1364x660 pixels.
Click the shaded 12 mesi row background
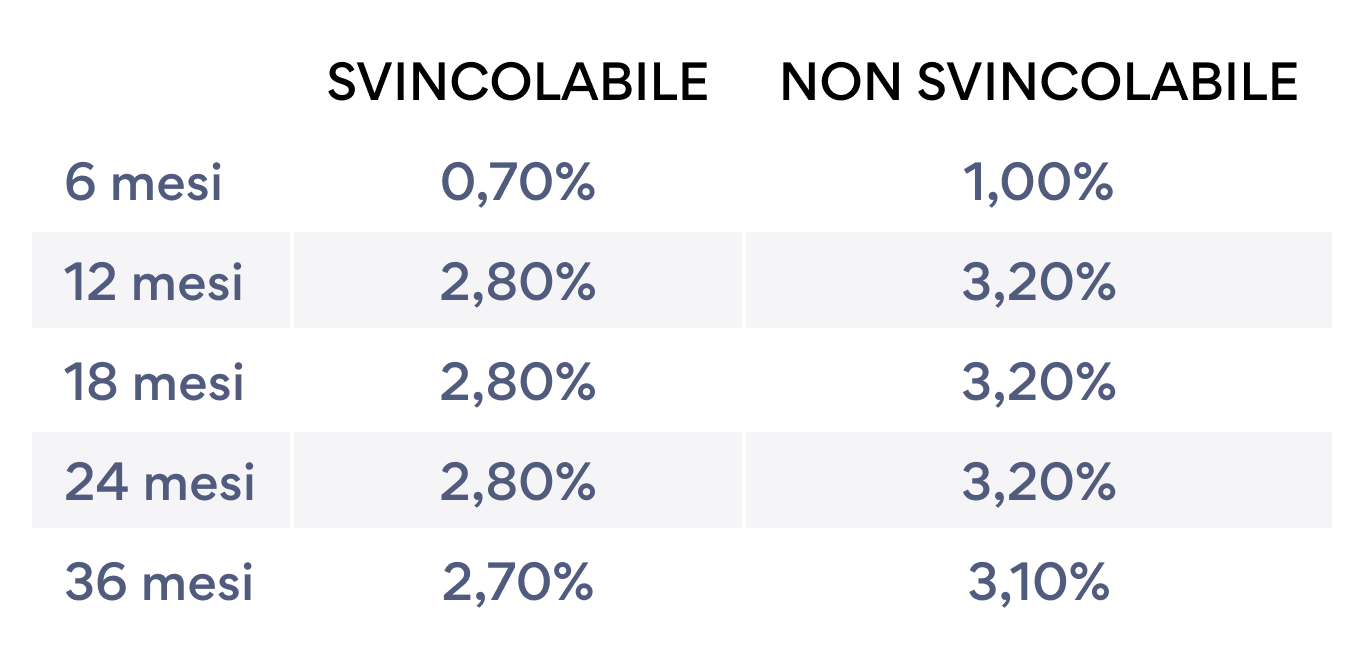coord(682,280)
